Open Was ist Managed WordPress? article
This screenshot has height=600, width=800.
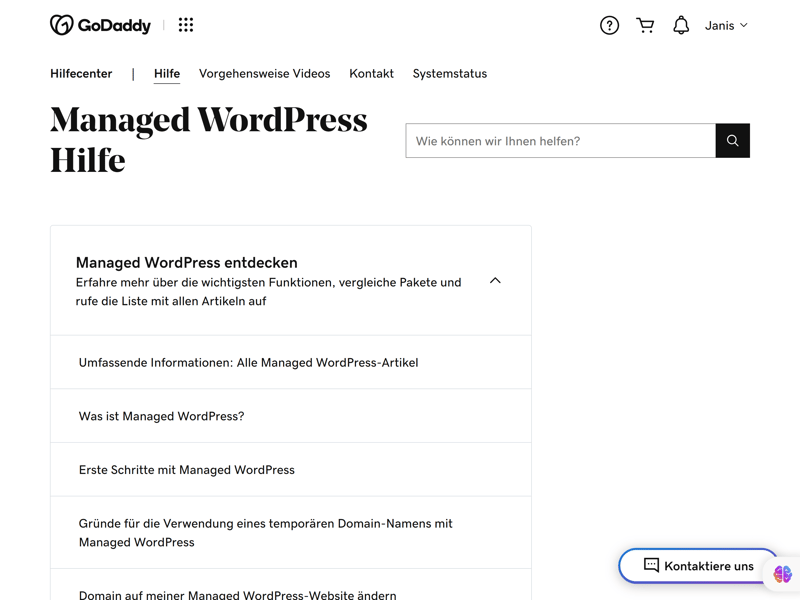pyautogui.click(x=161, y=416)
